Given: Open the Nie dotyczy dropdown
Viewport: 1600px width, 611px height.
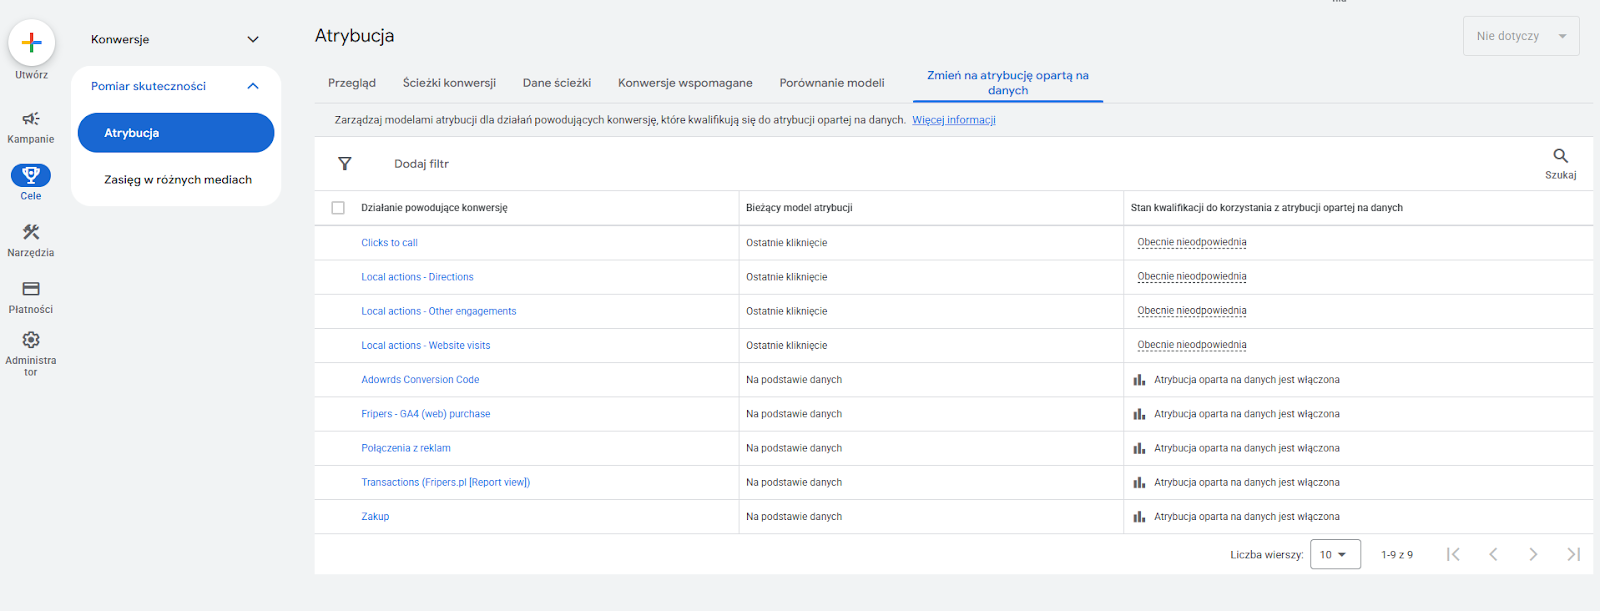Looking at the screenshot, I should click(1520, 36).
